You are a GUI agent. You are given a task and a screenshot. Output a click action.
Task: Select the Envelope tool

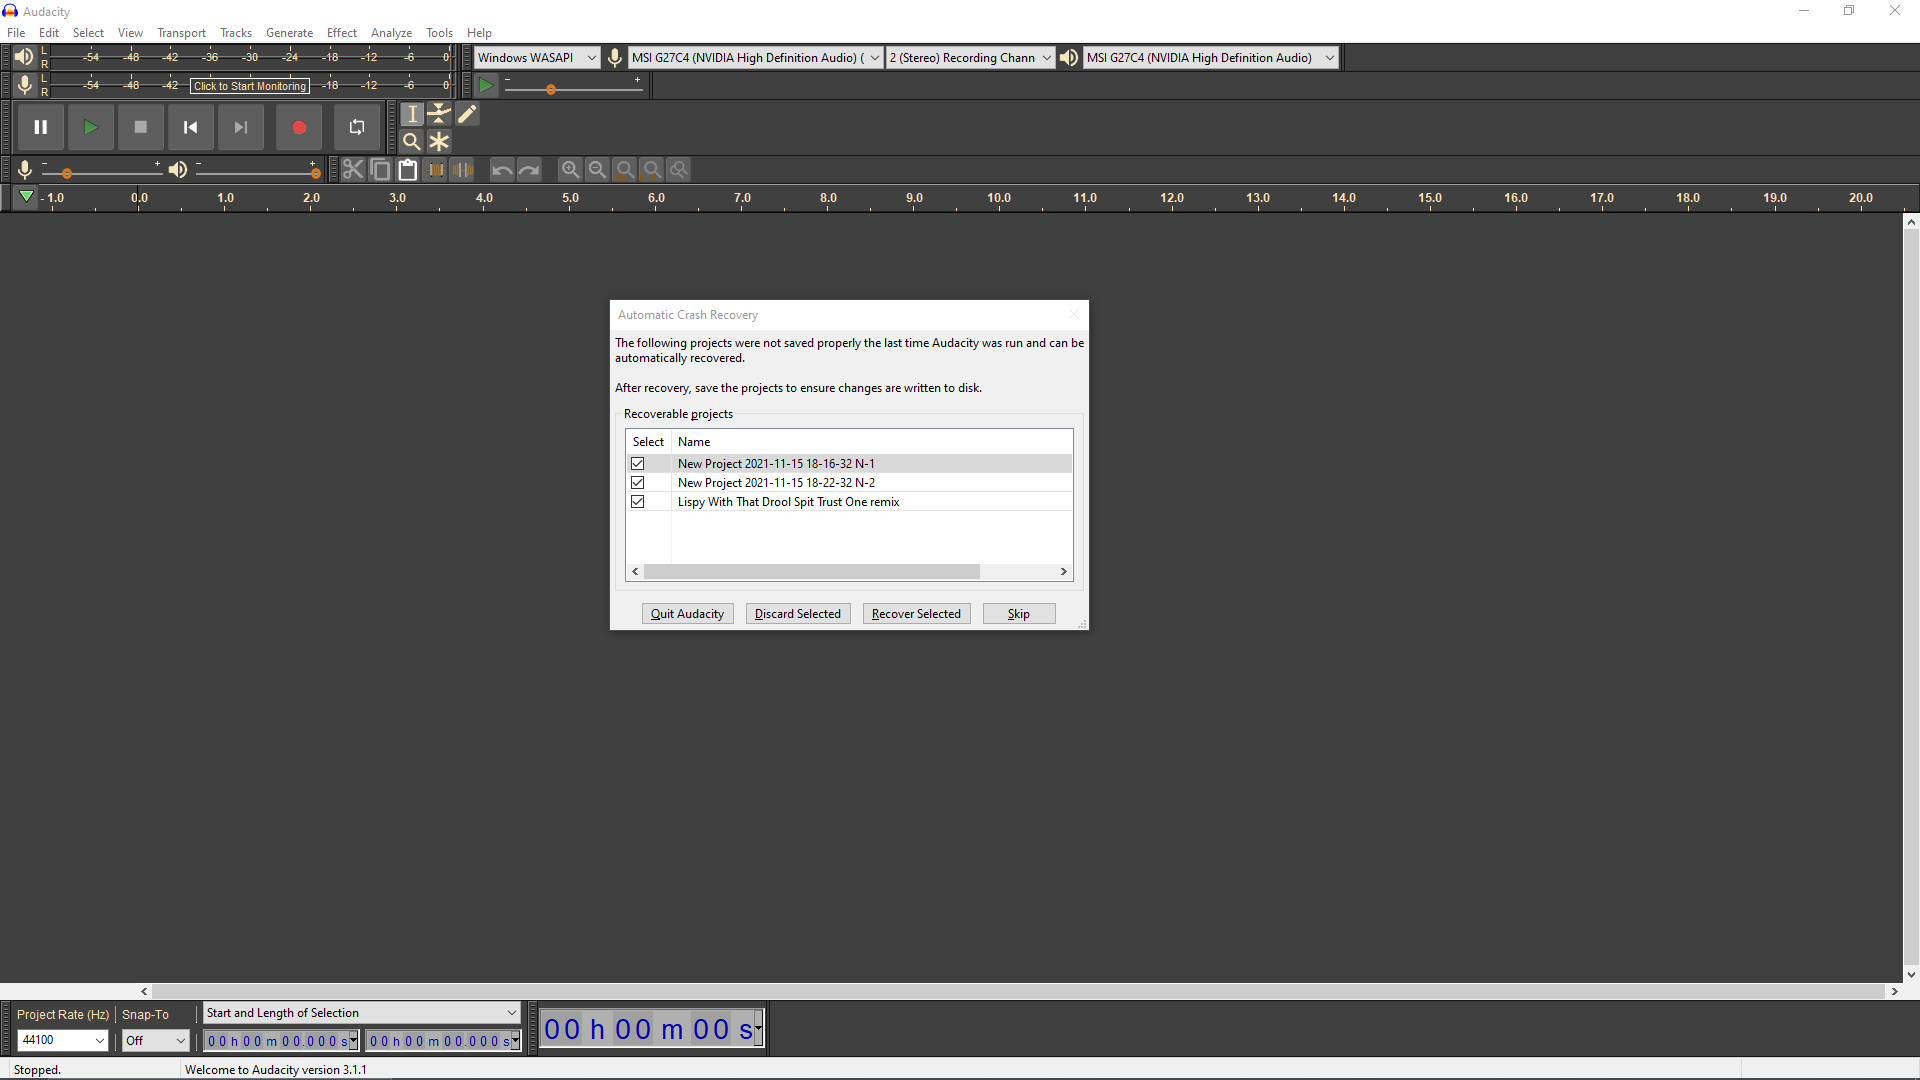pyautogui.click(x=439, y=114)
